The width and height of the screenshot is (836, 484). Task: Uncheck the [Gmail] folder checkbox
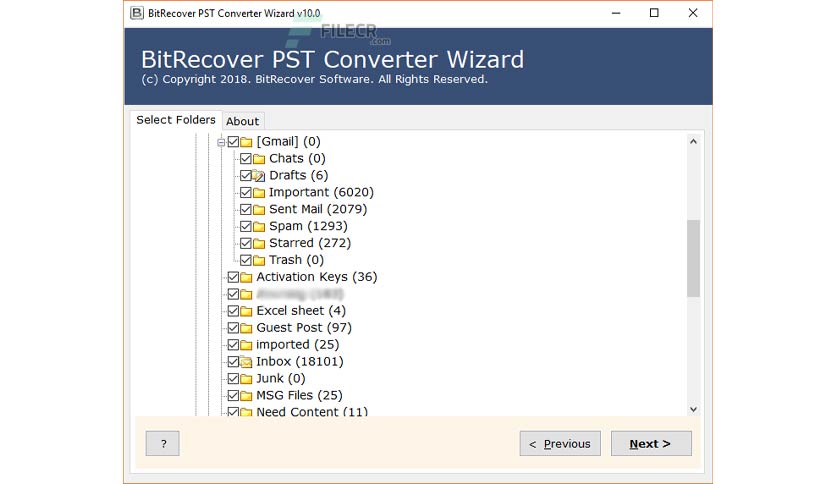(233, 142)
